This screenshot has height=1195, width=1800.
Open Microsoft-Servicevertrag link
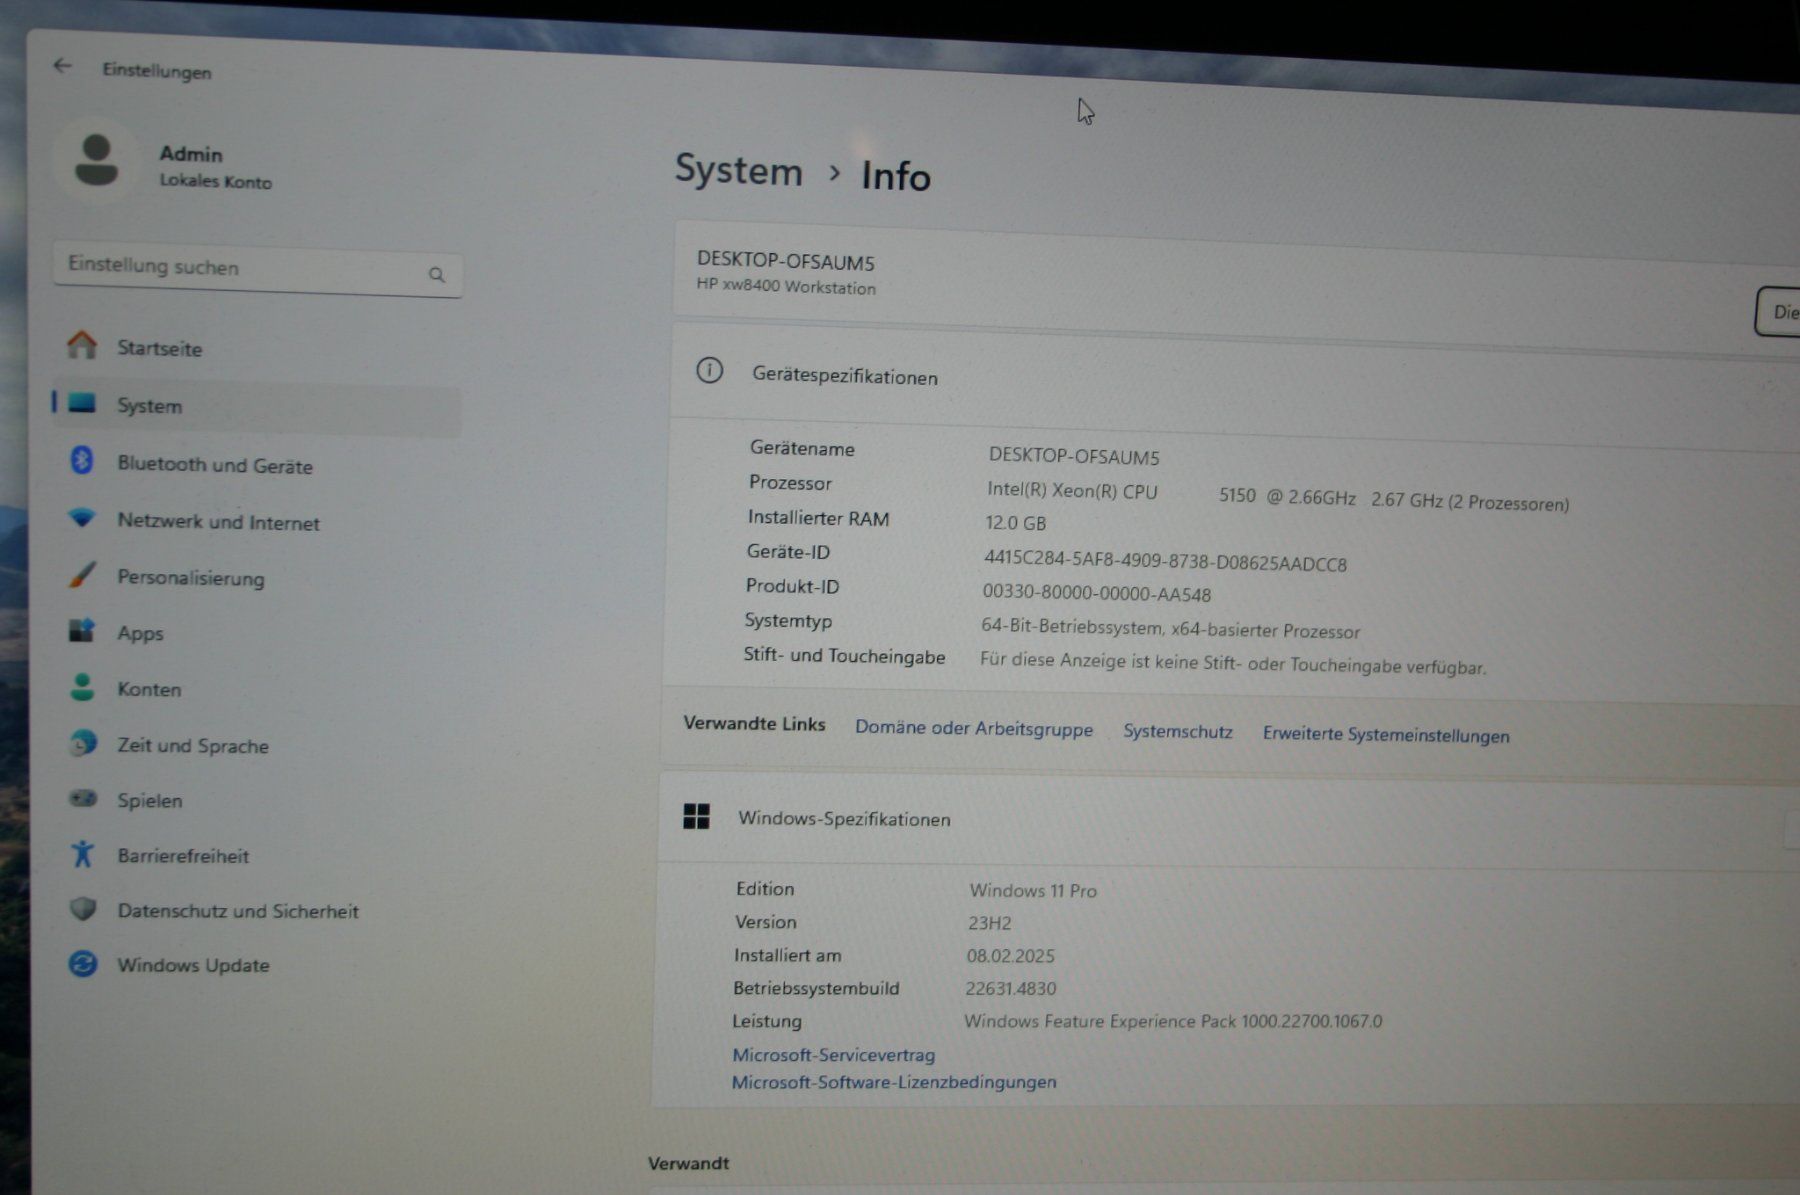tap(833, 1054)
